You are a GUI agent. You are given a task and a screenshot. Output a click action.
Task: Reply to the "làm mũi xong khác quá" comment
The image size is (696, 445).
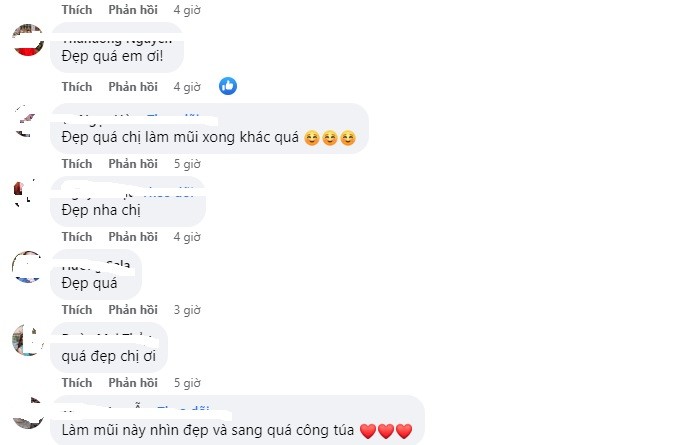click(133, 164)
